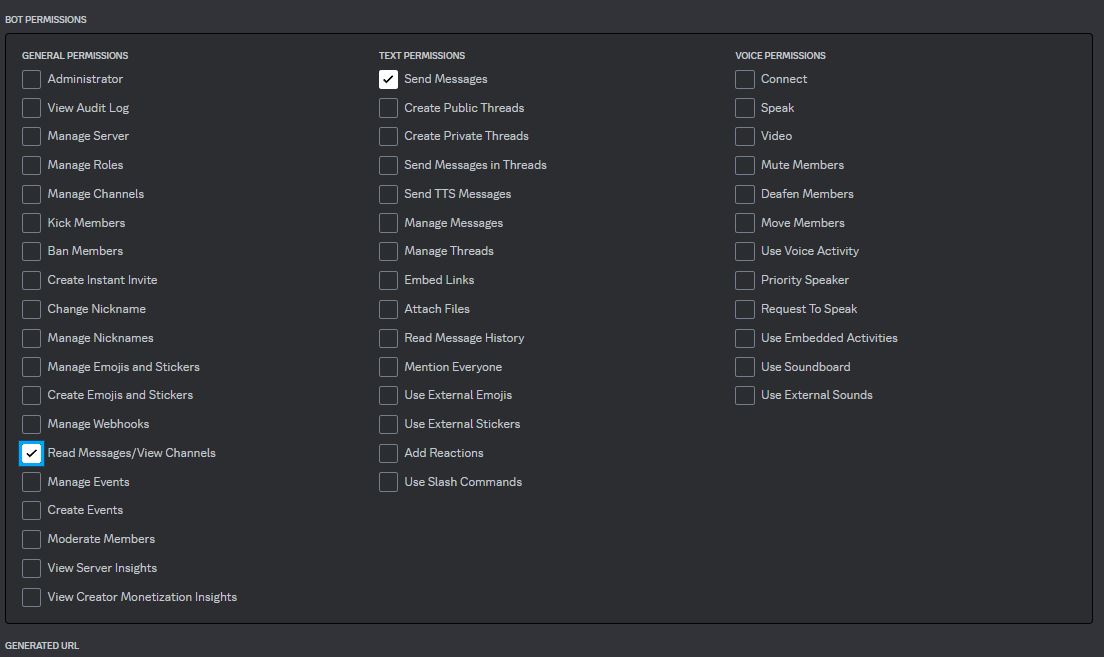Viewport: 1104px width, 657px height.
Task: Check the Manage Messages permission
Action: 388,223
